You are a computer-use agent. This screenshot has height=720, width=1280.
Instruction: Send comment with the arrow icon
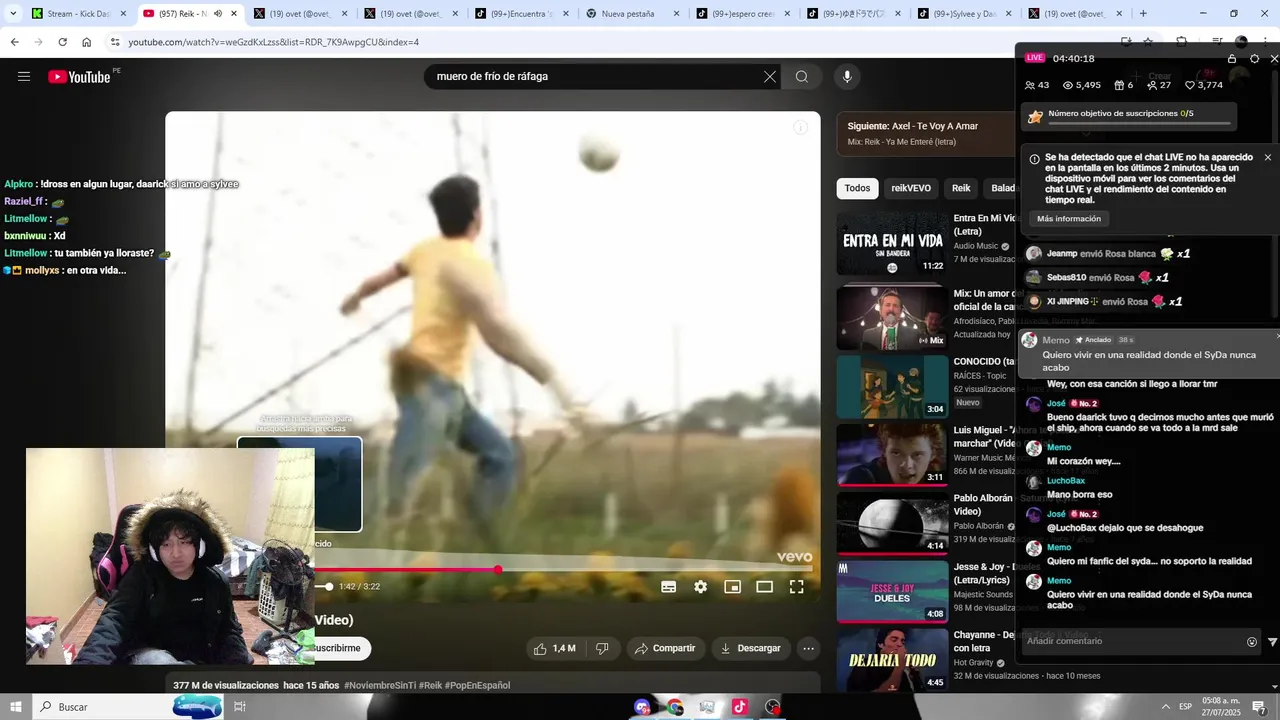click(x=1272, y=642)
